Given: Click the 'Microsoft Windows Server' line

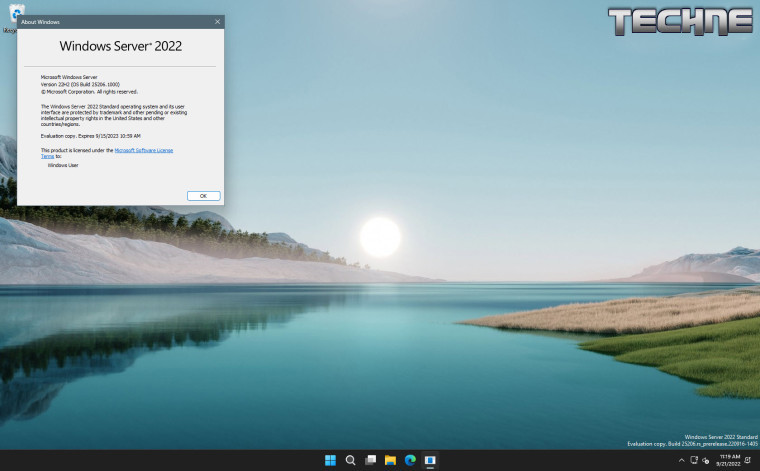Looking at the screenshot, I should [69, 77].
